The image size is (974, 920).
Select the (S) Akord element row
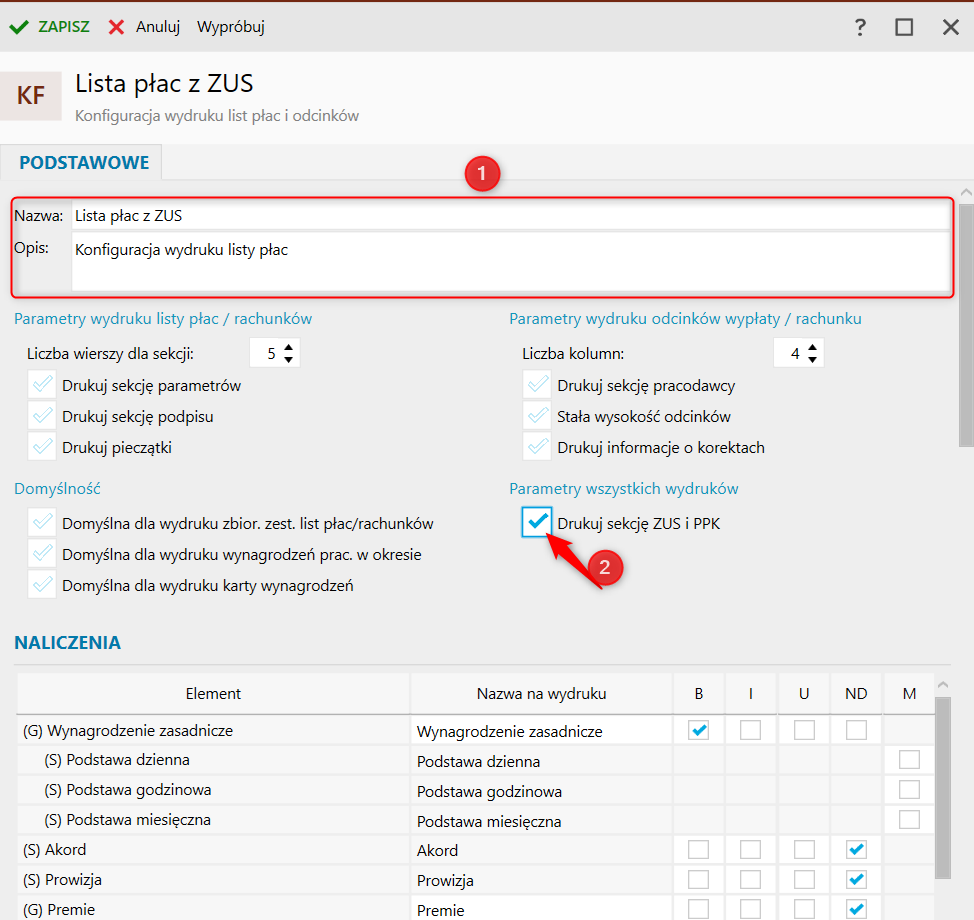pos(213,849)
